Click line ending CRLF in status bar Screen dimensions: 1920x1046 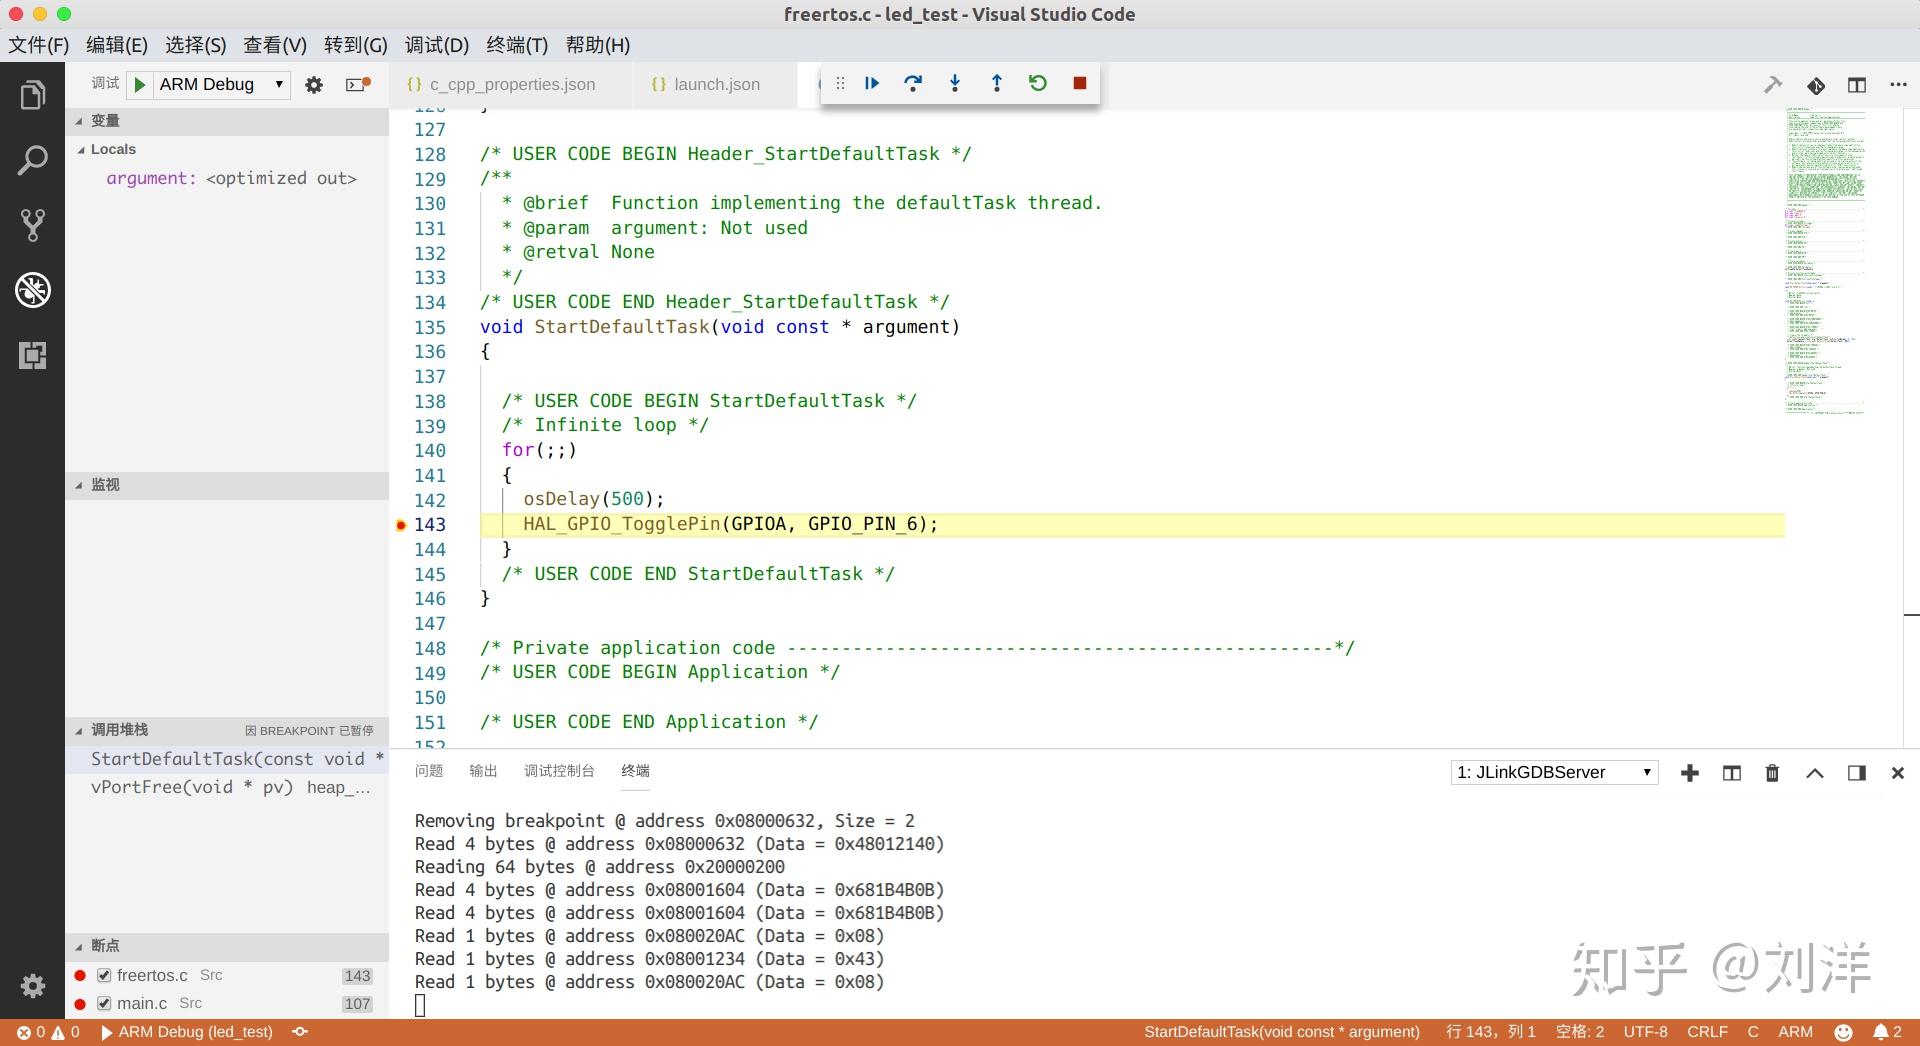tap(1707, 1032)
